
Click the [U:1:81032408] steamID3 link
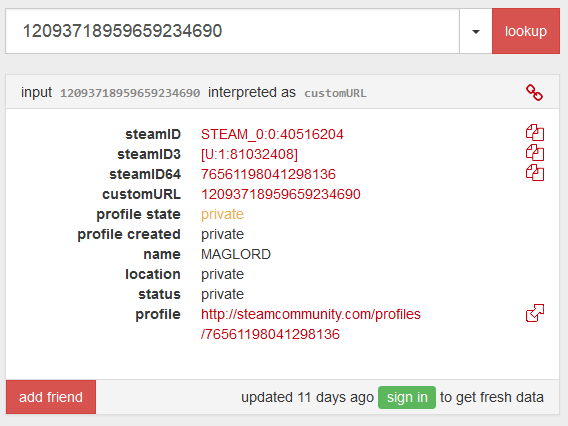pyautogui.click(x=249, y=154)
